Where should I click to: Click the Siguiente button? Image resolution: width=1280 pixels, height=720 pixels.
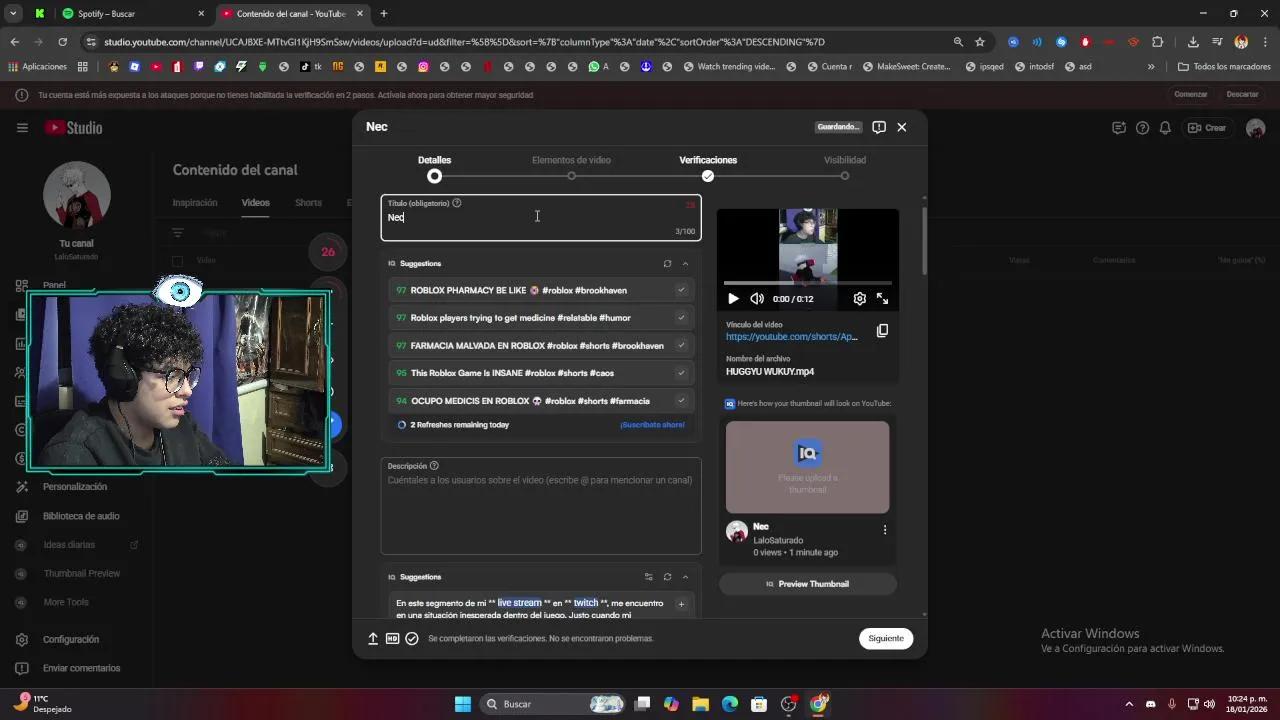click(x=886, y=639)
